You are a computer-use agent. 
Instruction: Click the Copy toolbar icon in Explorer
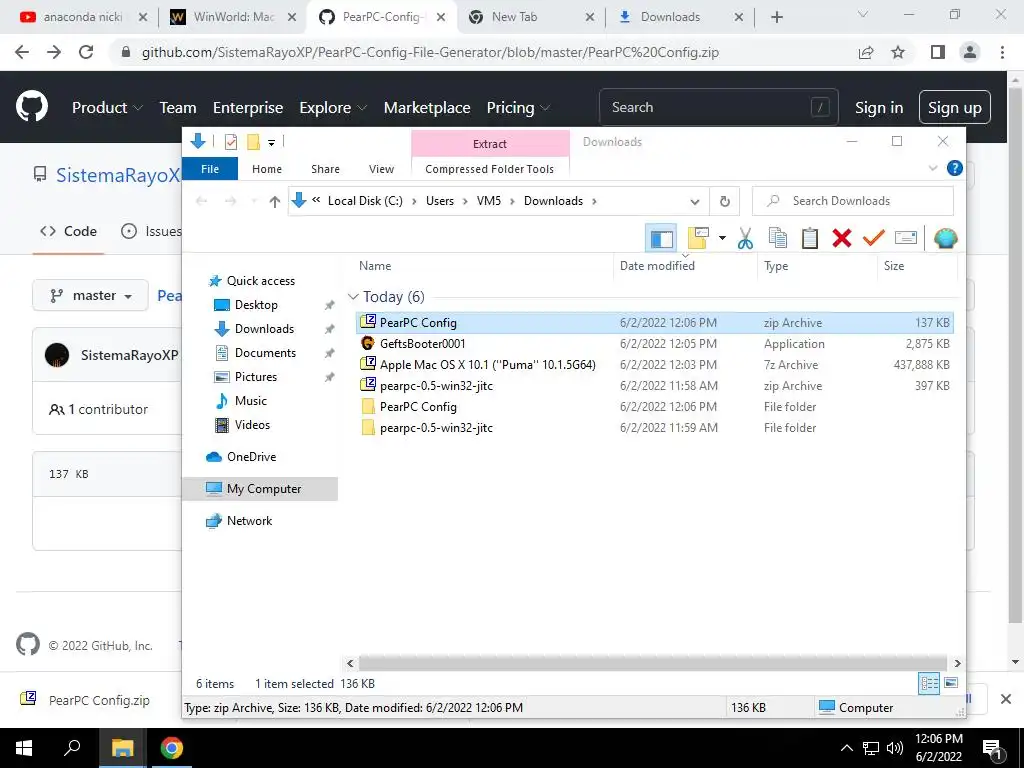[x=777, y=238]
